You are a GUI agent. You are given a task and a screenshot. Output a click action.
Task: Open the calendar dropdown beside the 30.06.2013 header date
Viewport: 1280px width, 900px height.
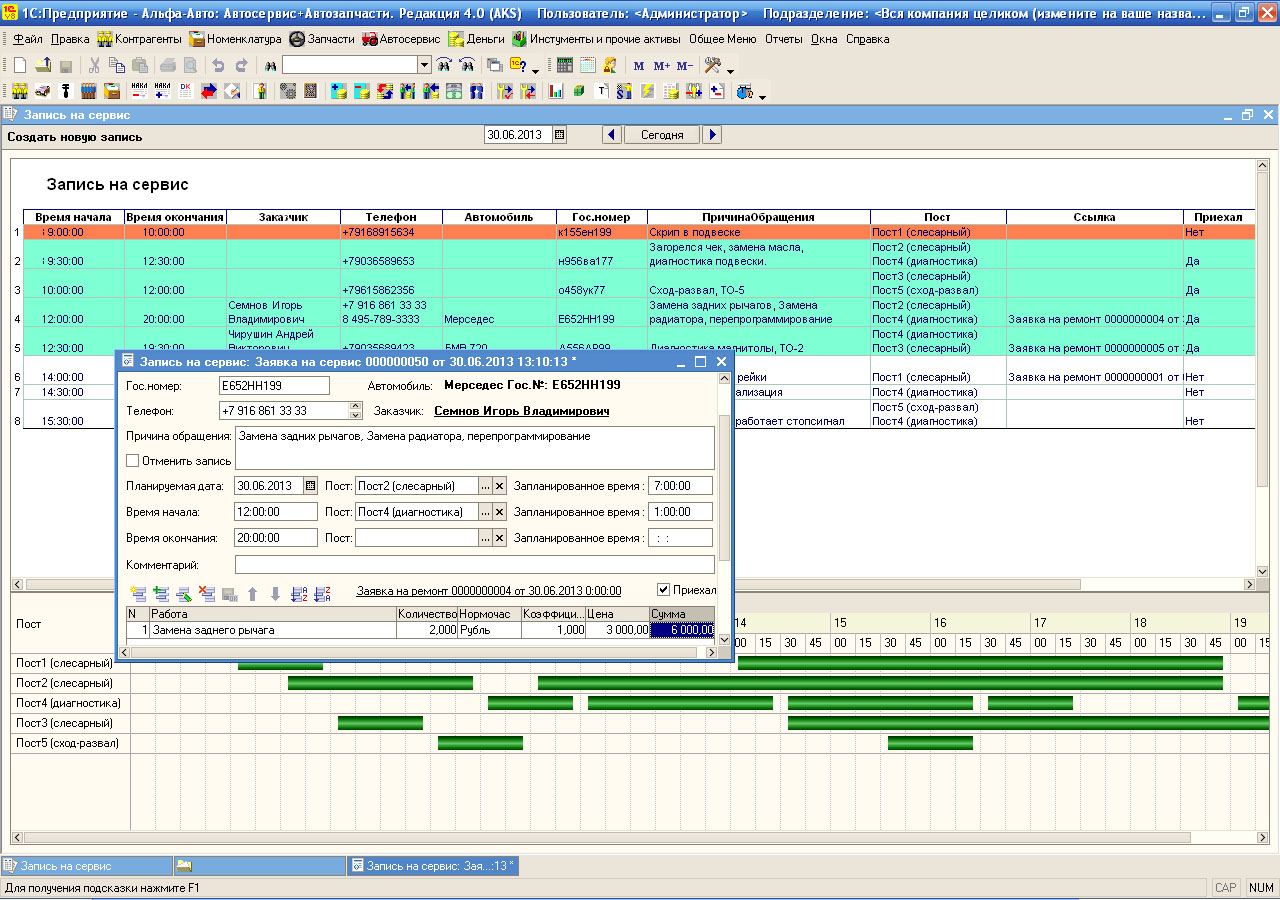click(x=559, y=134)
